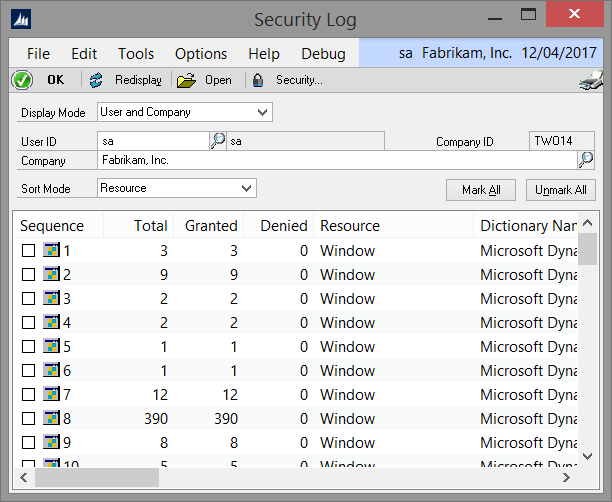
Task: Check the box for sequence 8
Action: [x=28, y=418]
